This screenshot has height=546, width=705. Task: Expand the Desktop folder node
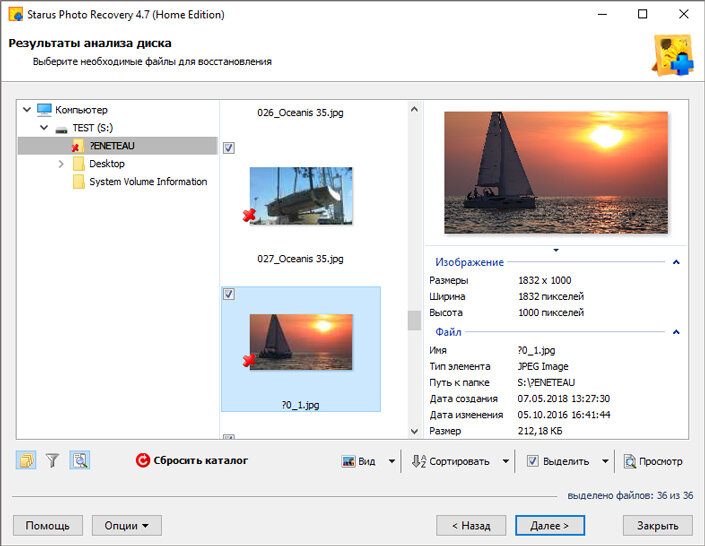pos(61,164)
